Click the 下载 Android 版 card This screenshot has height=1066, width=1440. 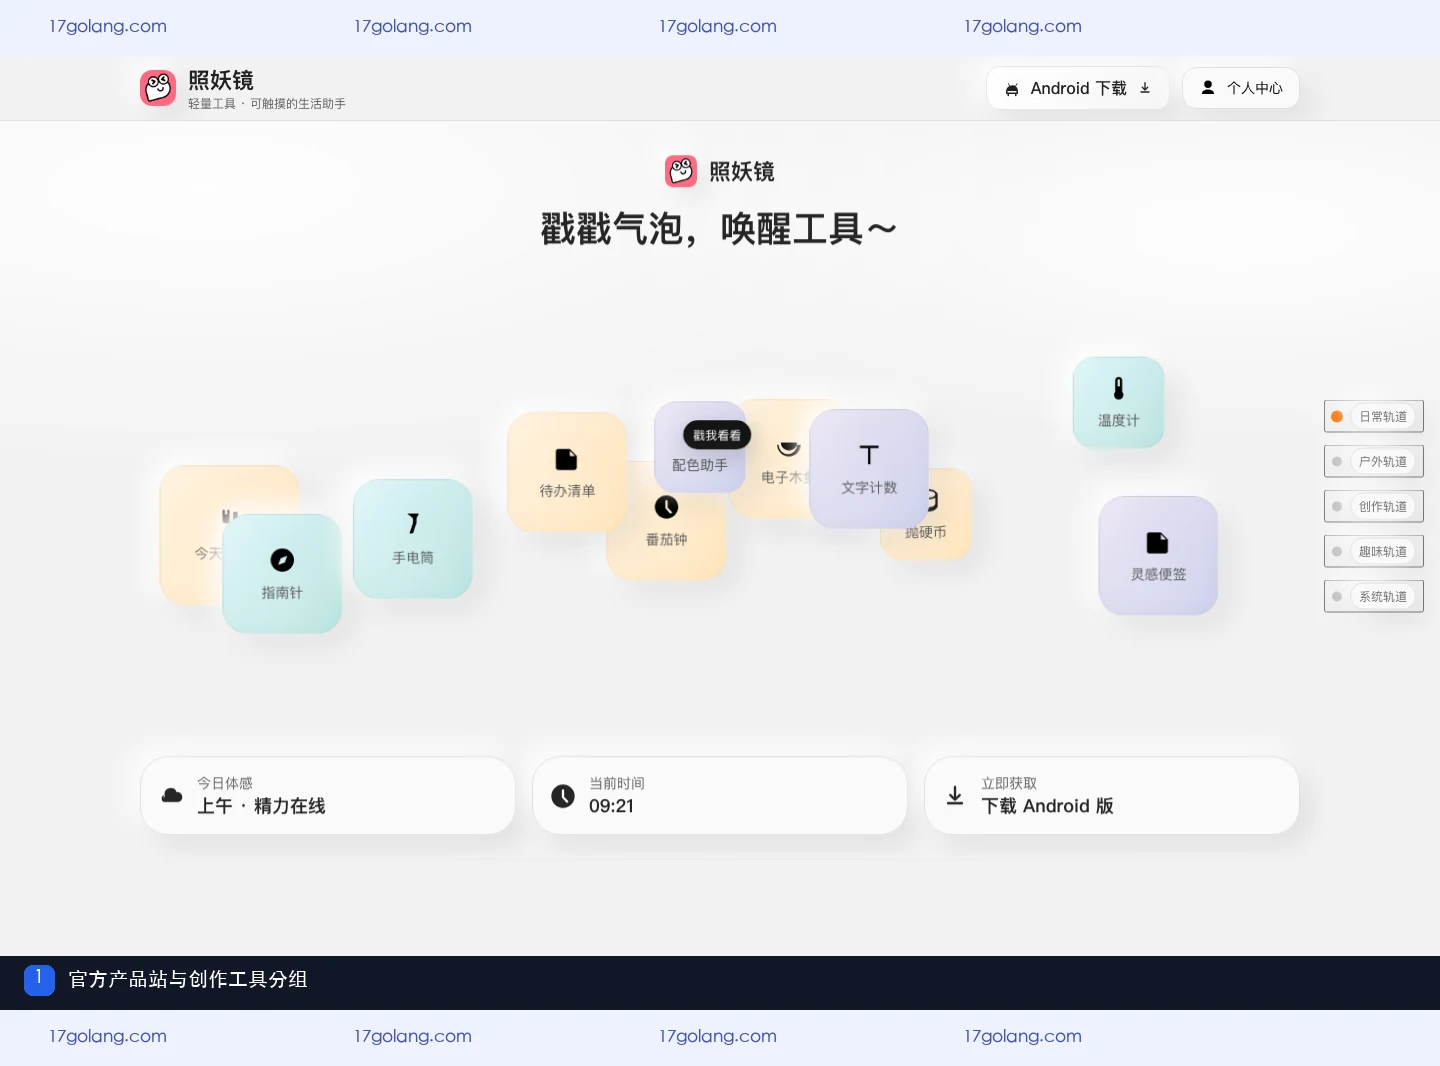(1111, 795)
